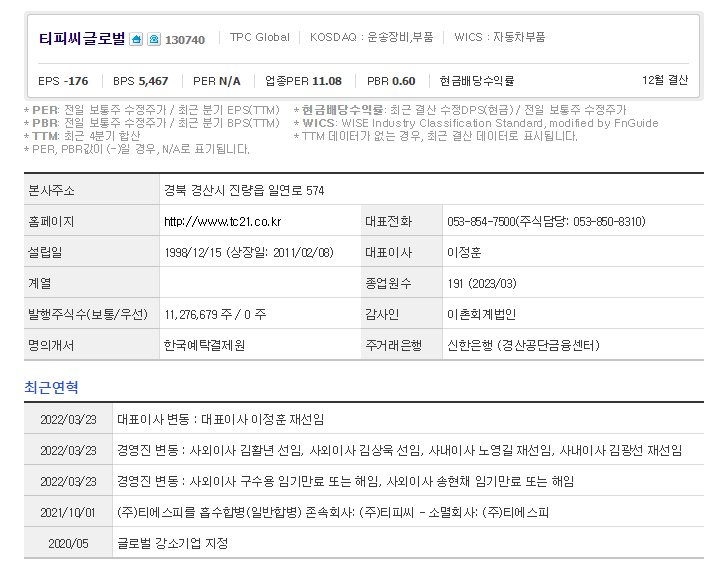
Task: Click 계열 header cell
Action: point(92,283)
